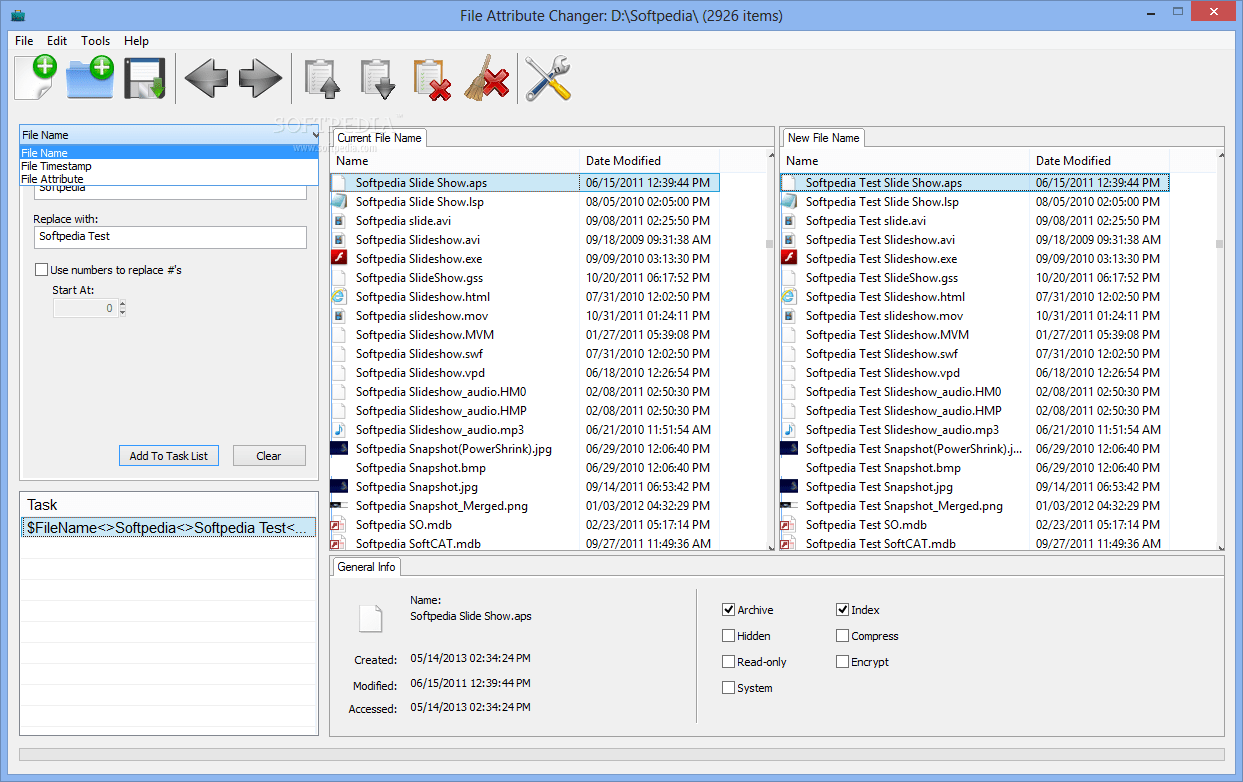Click the icon beside Softpedia Slide Show.lsp
The height and width of the screenshot is (782, 1243).
[x=338, y=201]
